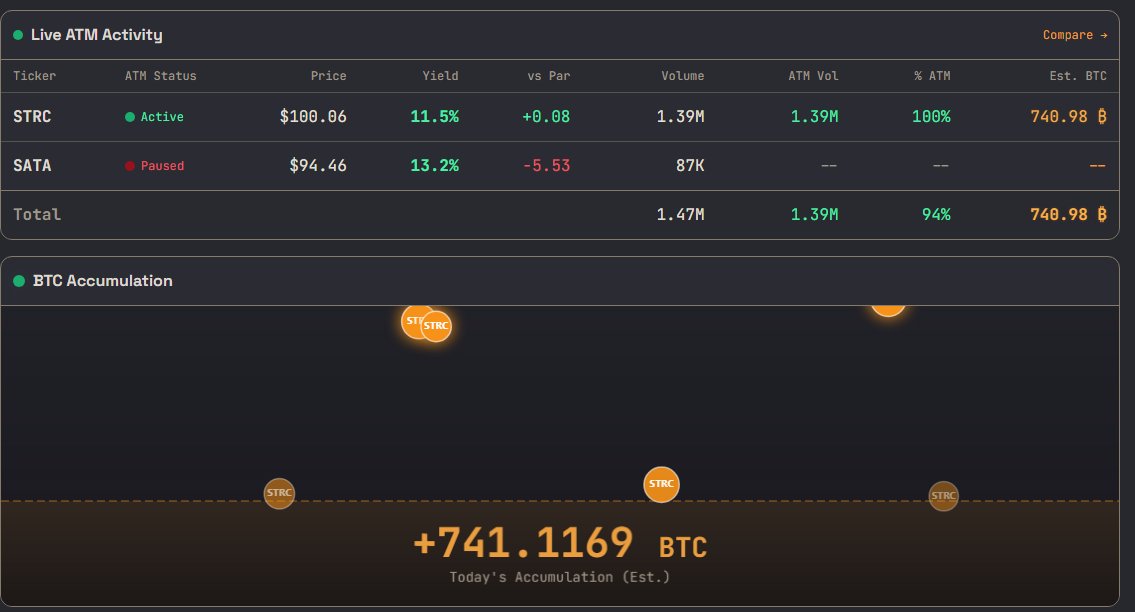The height and width of the screenshot is (612, 1135).
Task: Select the Ticker column header
Action: pos(34,76)
